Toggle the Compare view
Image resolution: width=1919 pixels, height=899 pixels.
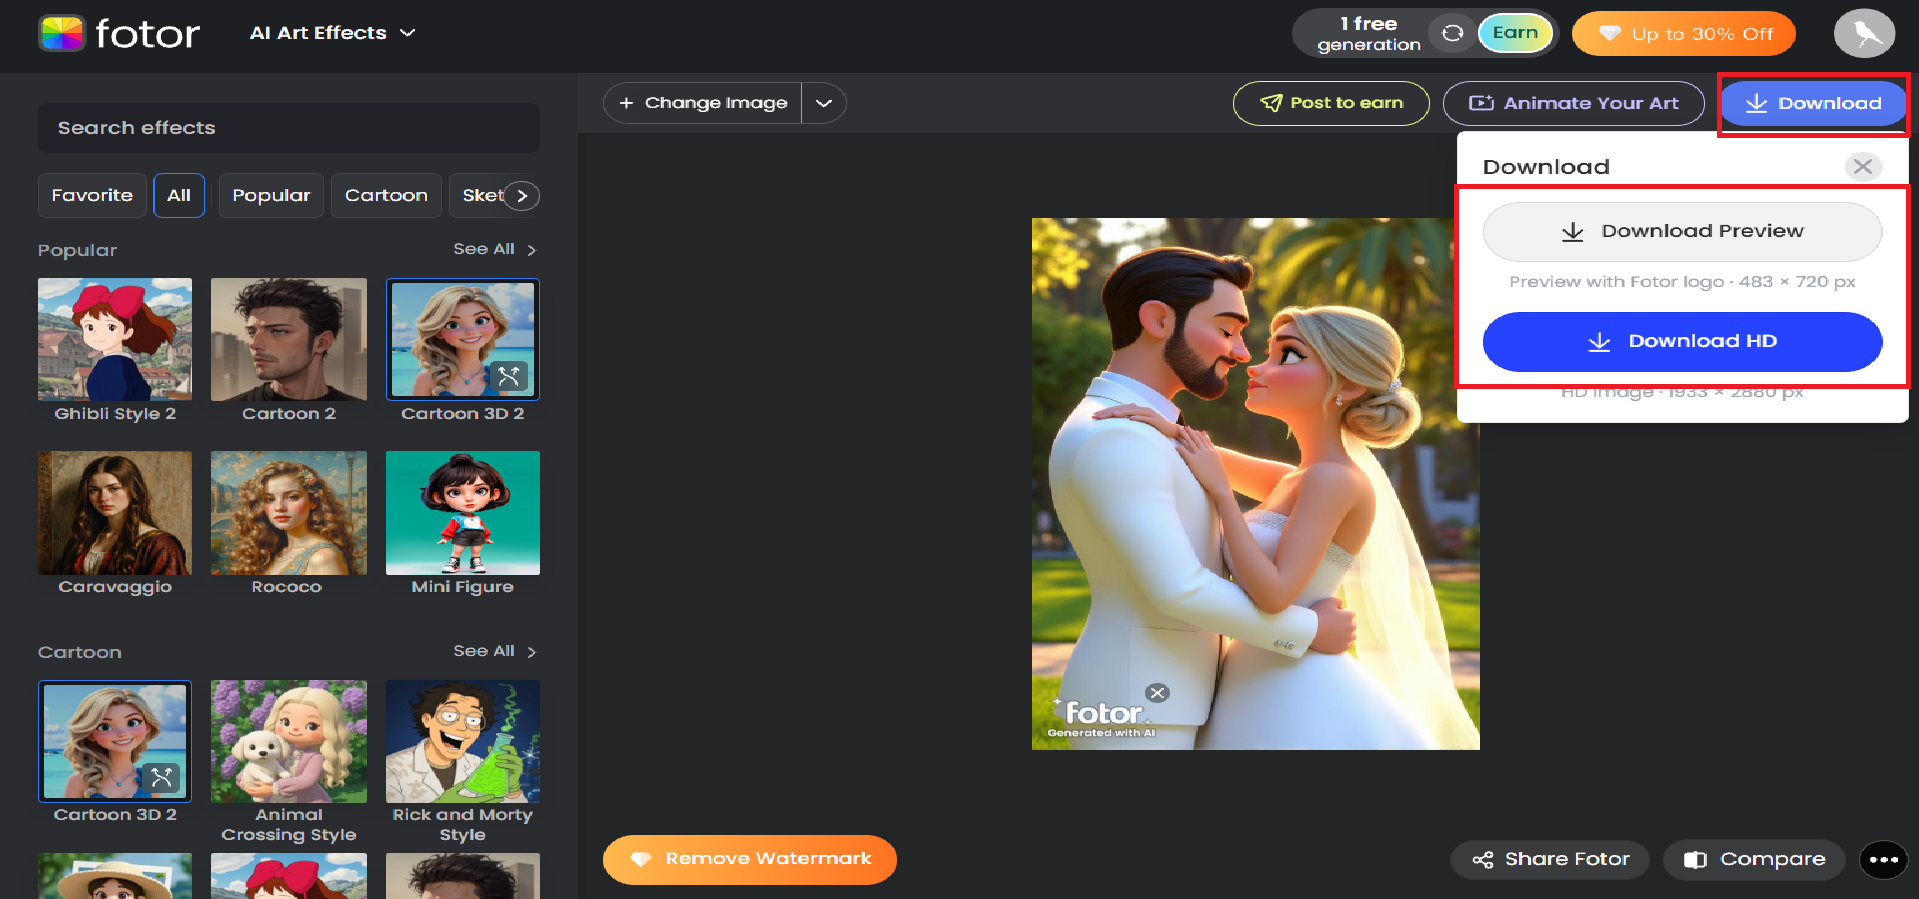(x=1754, y=859)
